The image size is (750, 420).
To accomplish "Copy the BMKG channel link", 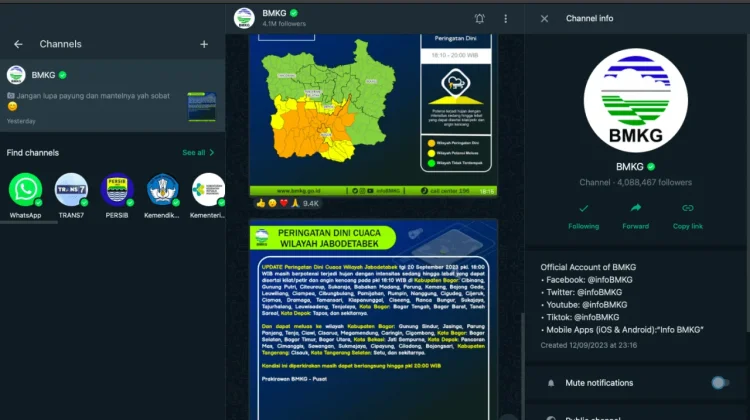I will pyautogui.click(x=688, y=216).
